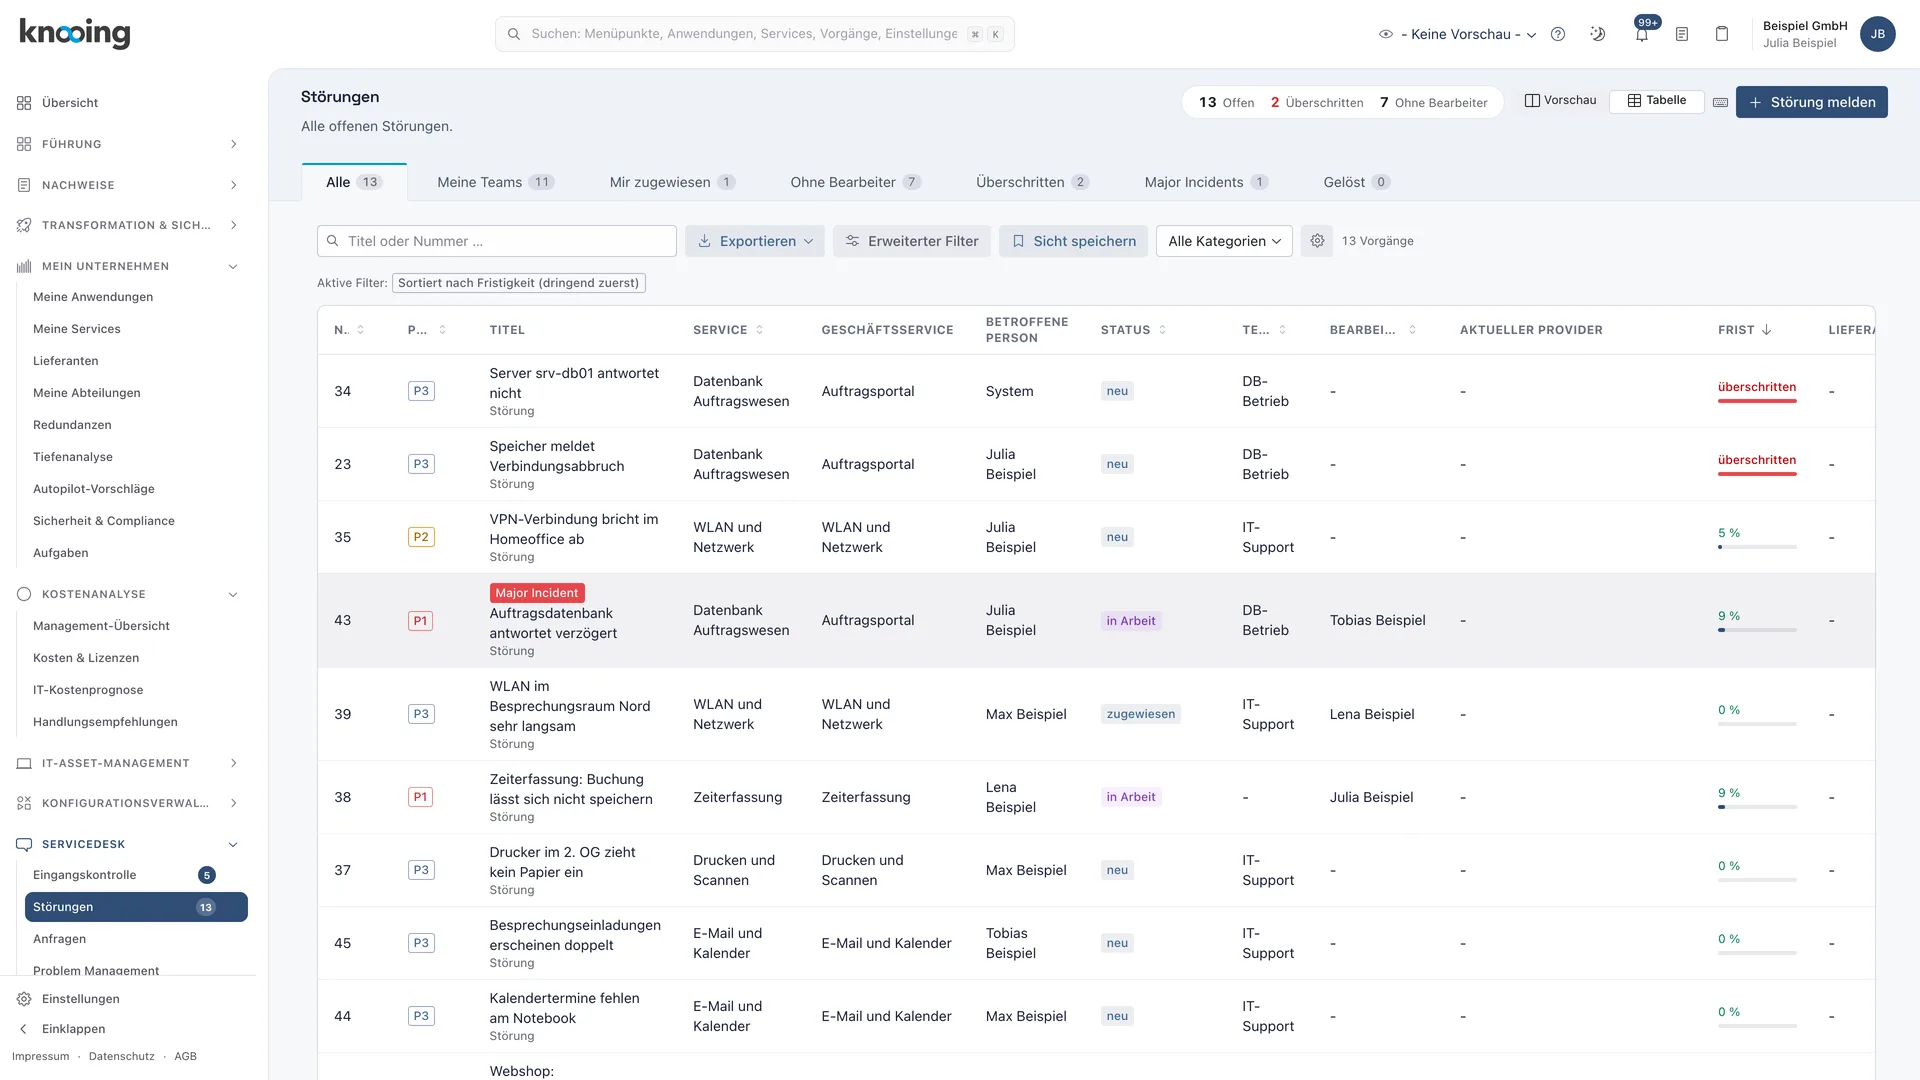Open the help question mark icon
Viewport: 1920px width, 1080px height.
coord(1558,34)
